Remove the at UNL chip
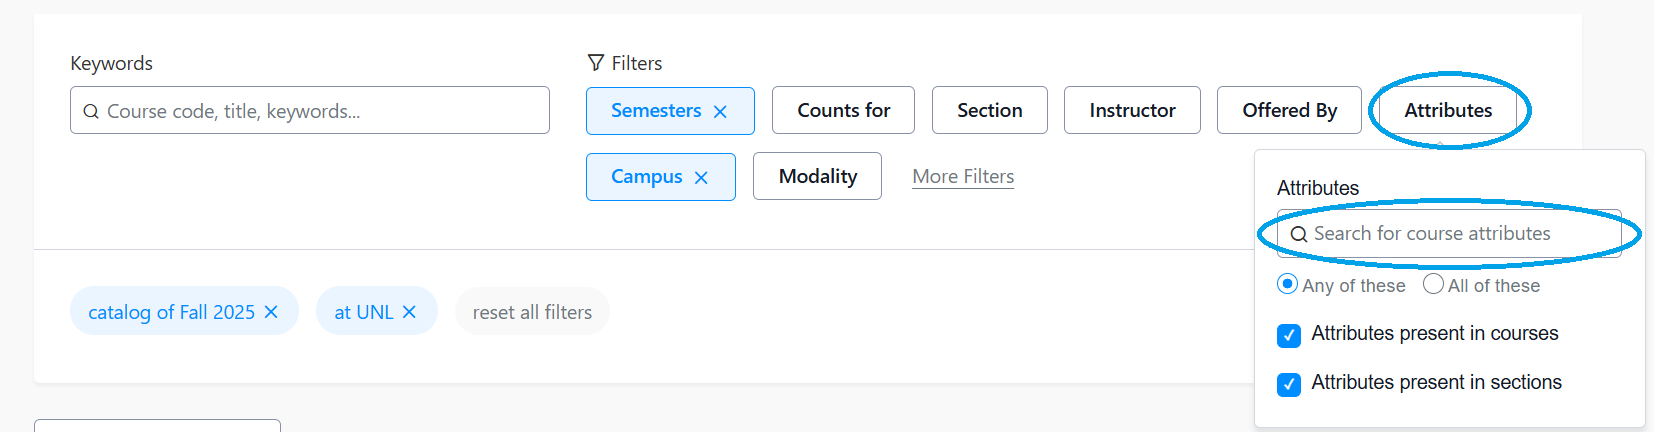The height and width of the screenshot is (432, 1654). click(409, 312)
